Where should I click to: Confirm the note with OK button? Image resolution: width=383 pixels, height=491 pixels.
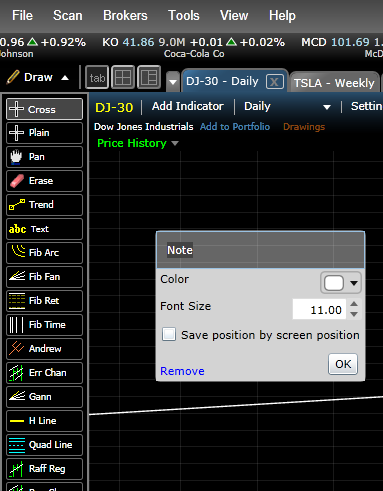(x=343, y=364)
